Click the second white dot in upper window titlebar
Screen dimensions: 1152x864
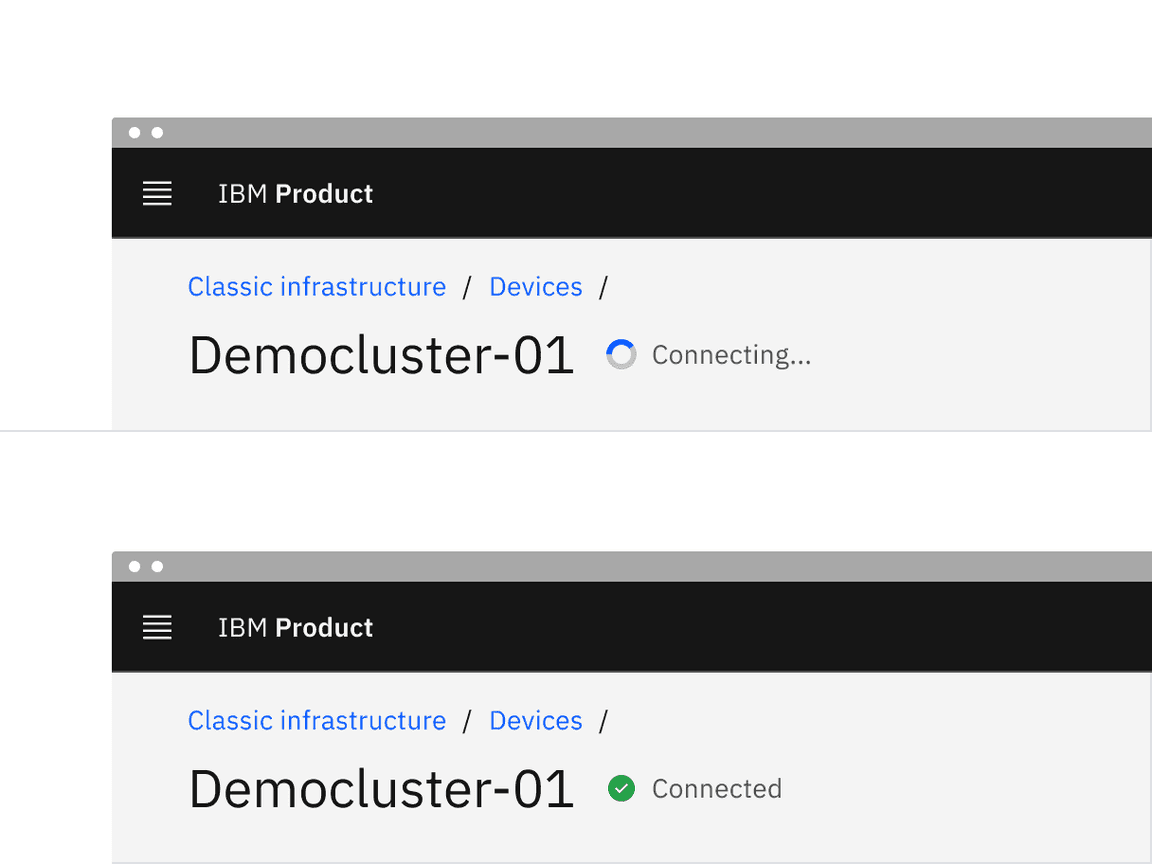pyautogui.click(x=157, y=133)
